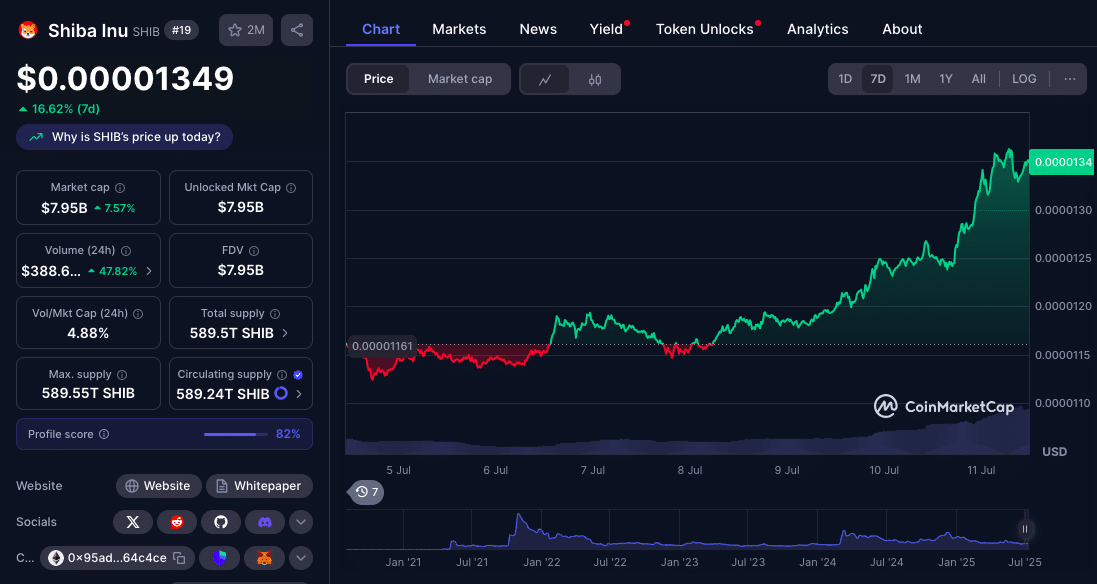Switch to candlestick chart icon
Image resolution: width=1097 pixels, height=584 pixels.
(x=595, y=79)
